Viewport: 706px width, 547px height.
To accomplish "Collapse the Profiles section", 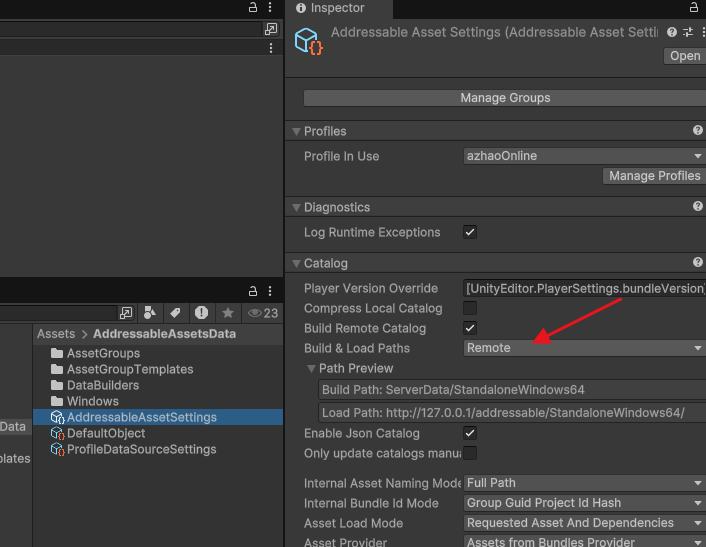I will (x=296, y=131).
